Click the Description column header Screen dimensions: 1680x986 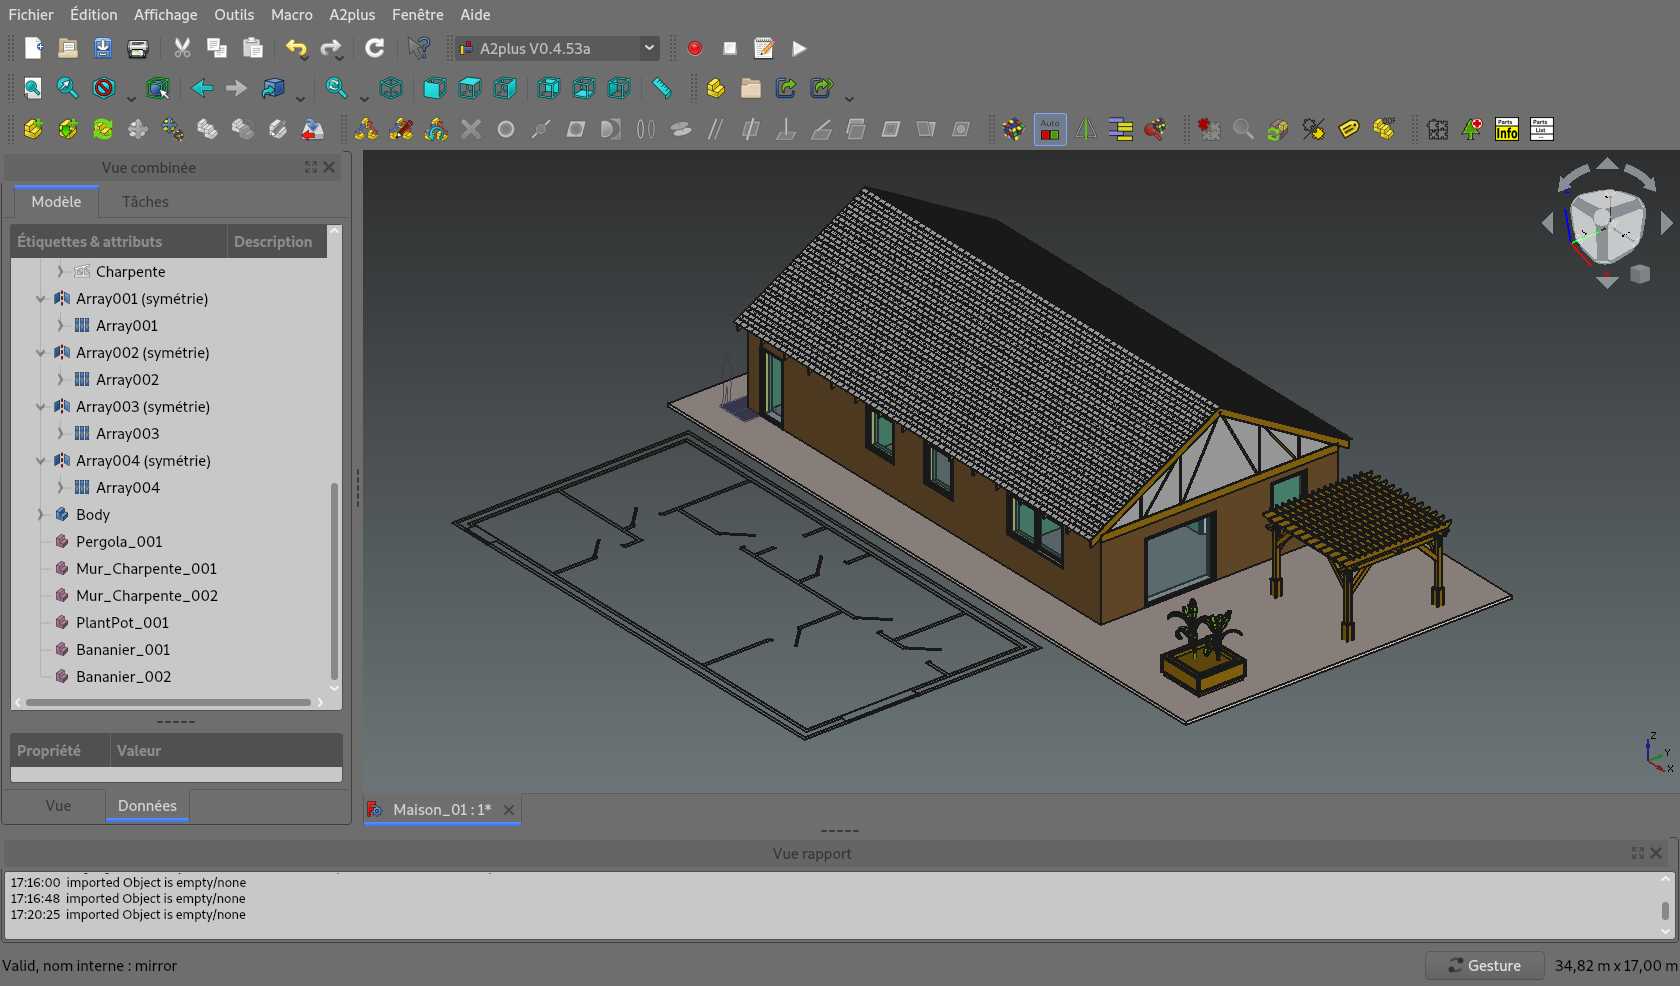tap(273, 241)
